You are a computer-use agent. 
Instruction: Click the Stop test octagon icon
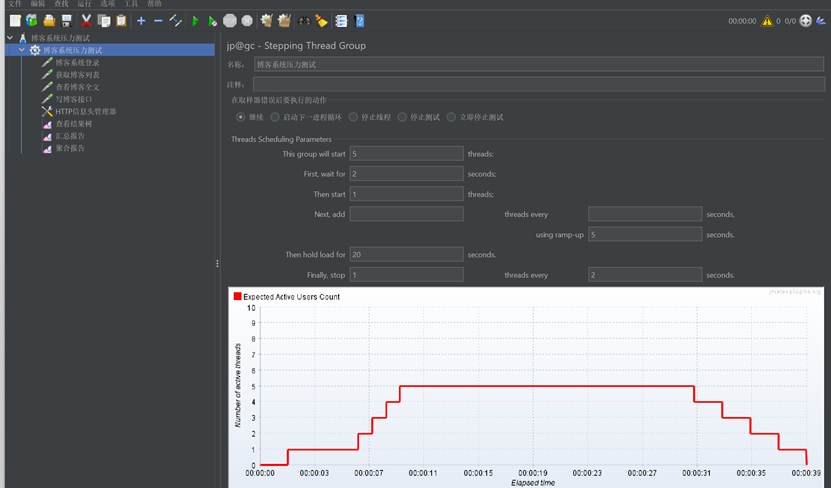click(229, 21)
